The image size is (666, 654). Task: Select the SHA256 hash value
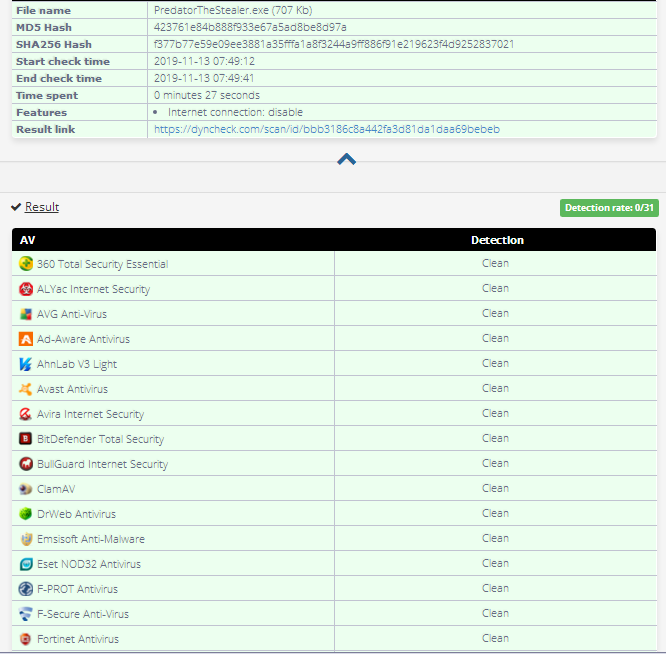click(334, 44)
